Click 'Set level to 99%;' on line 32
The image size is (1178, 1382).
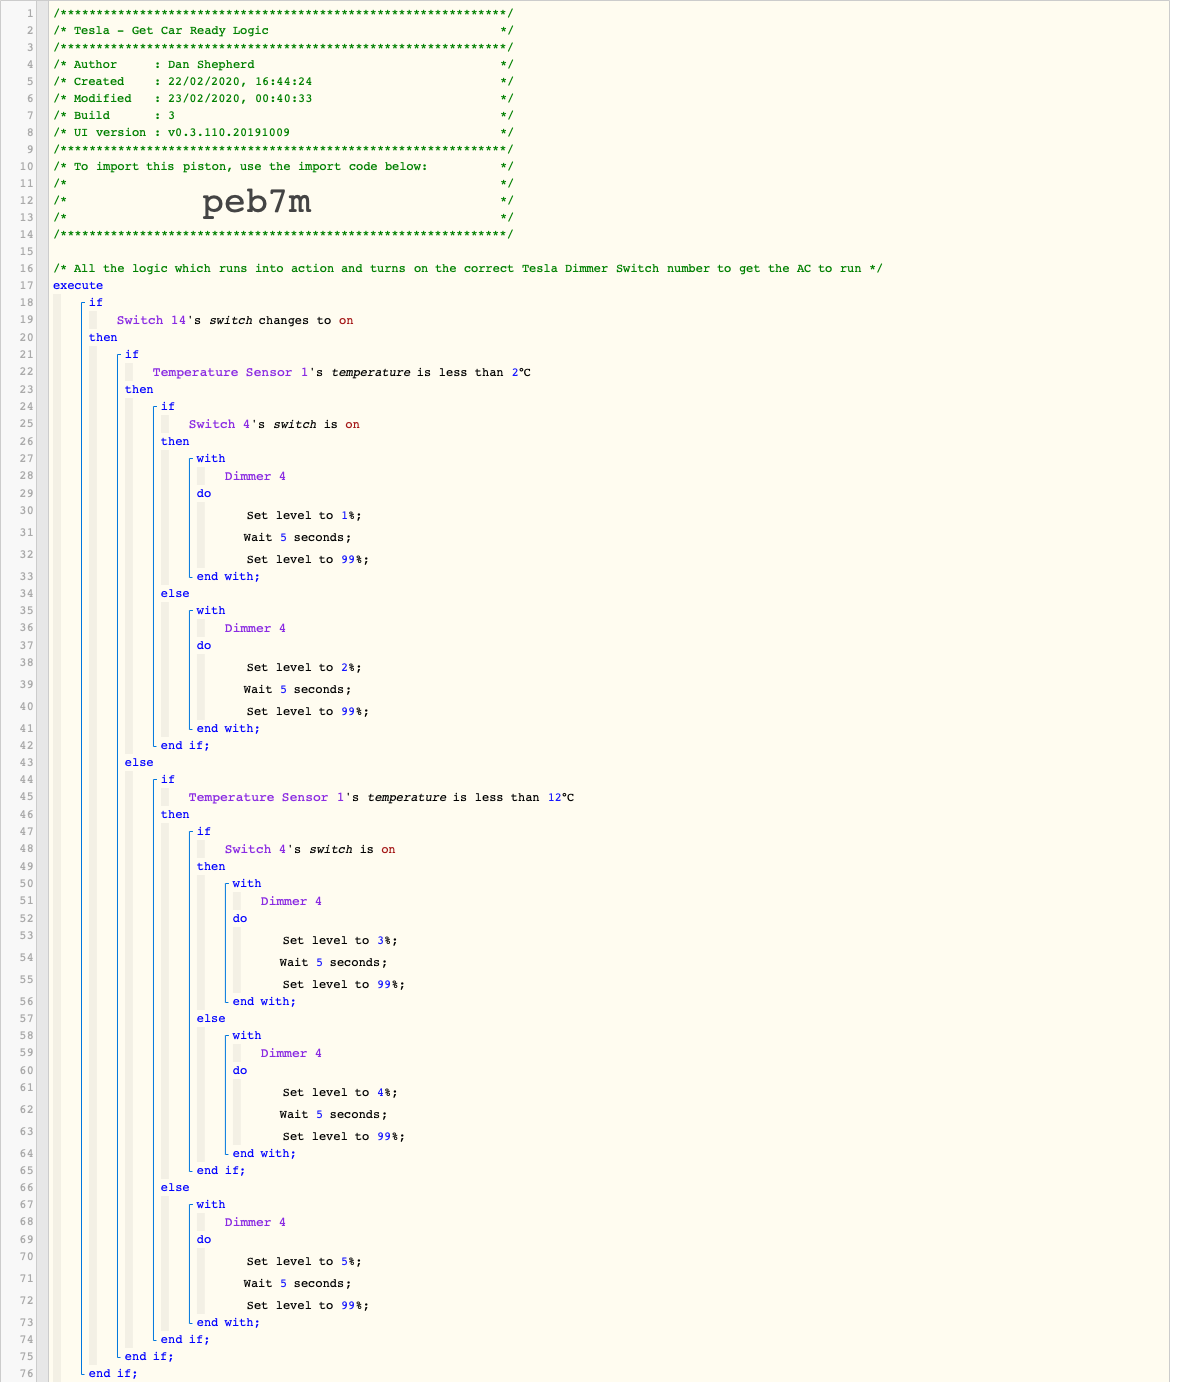coord(308,559)
